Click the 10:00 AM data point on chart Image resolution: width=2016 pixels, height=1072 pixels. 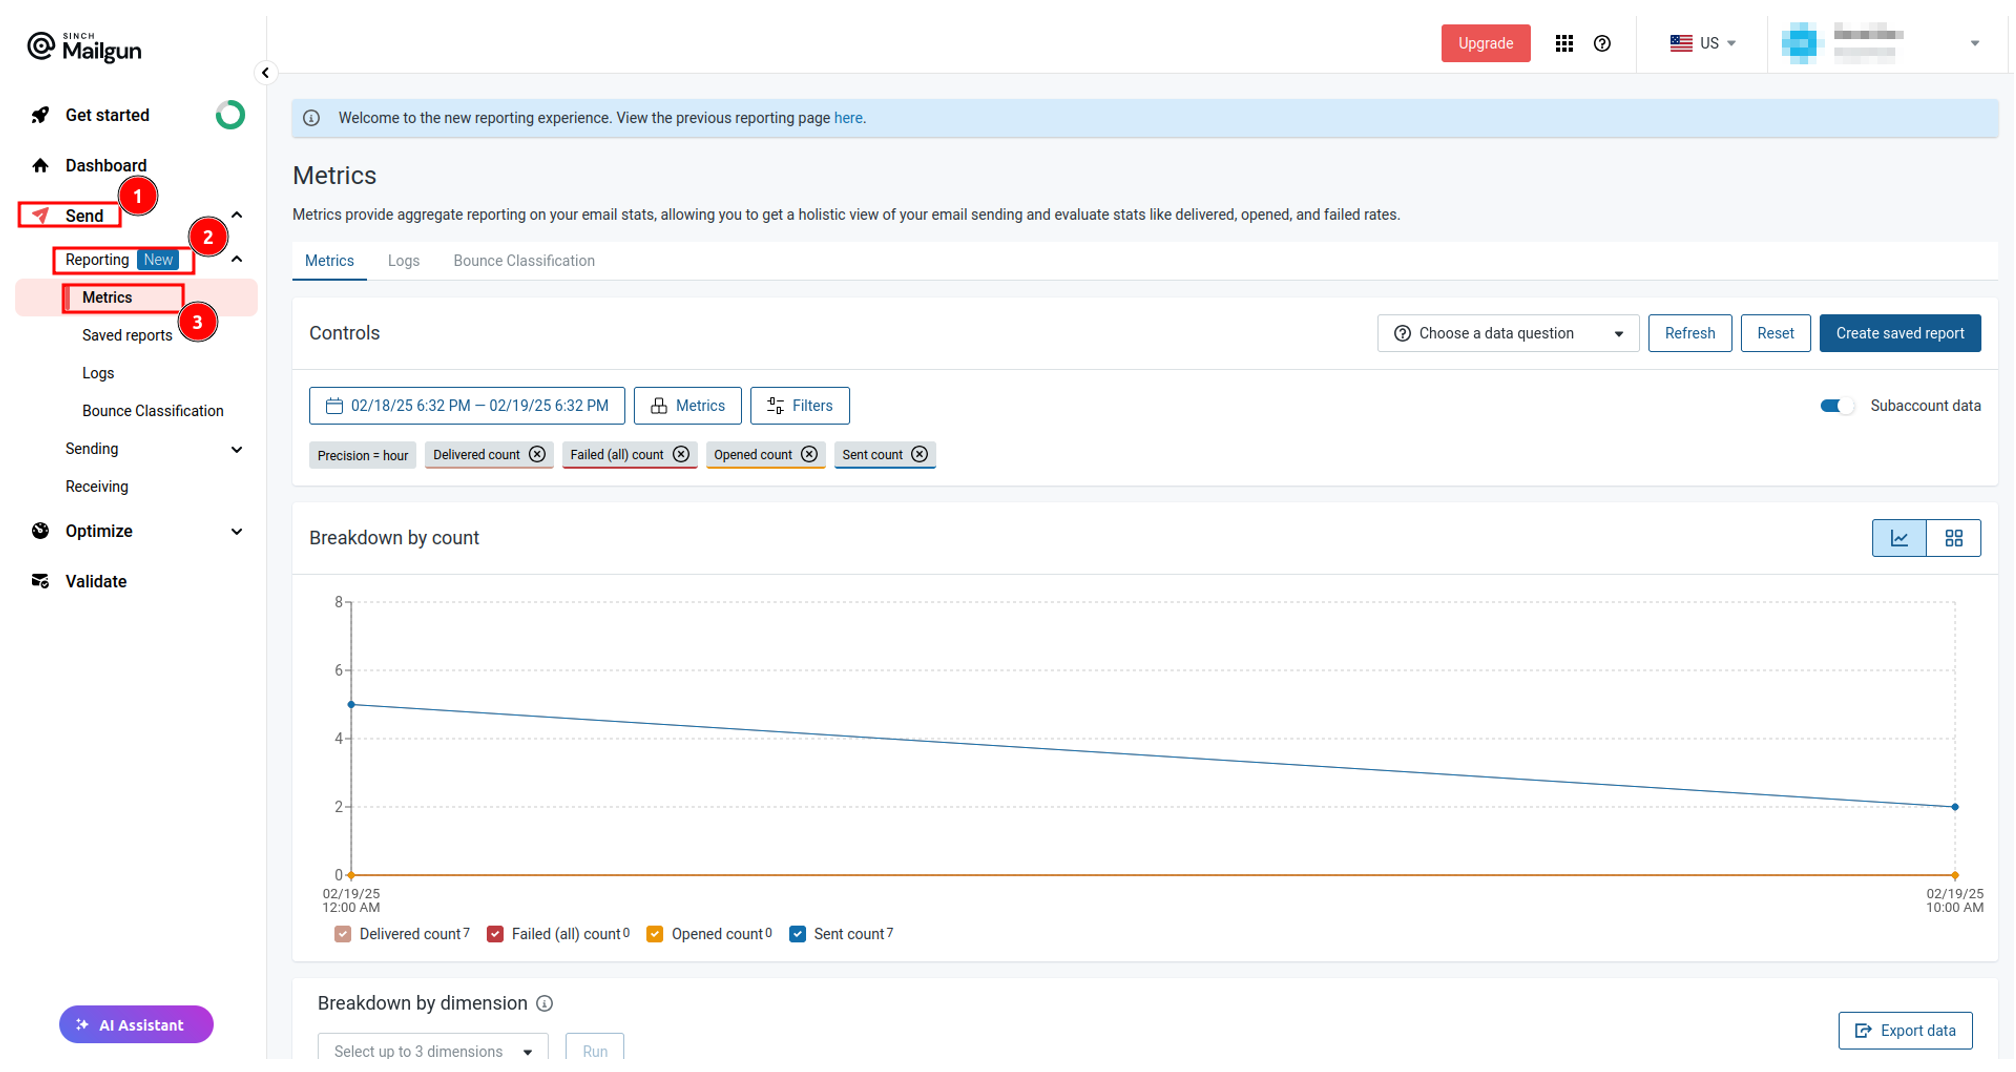[x=1955, y=806]
